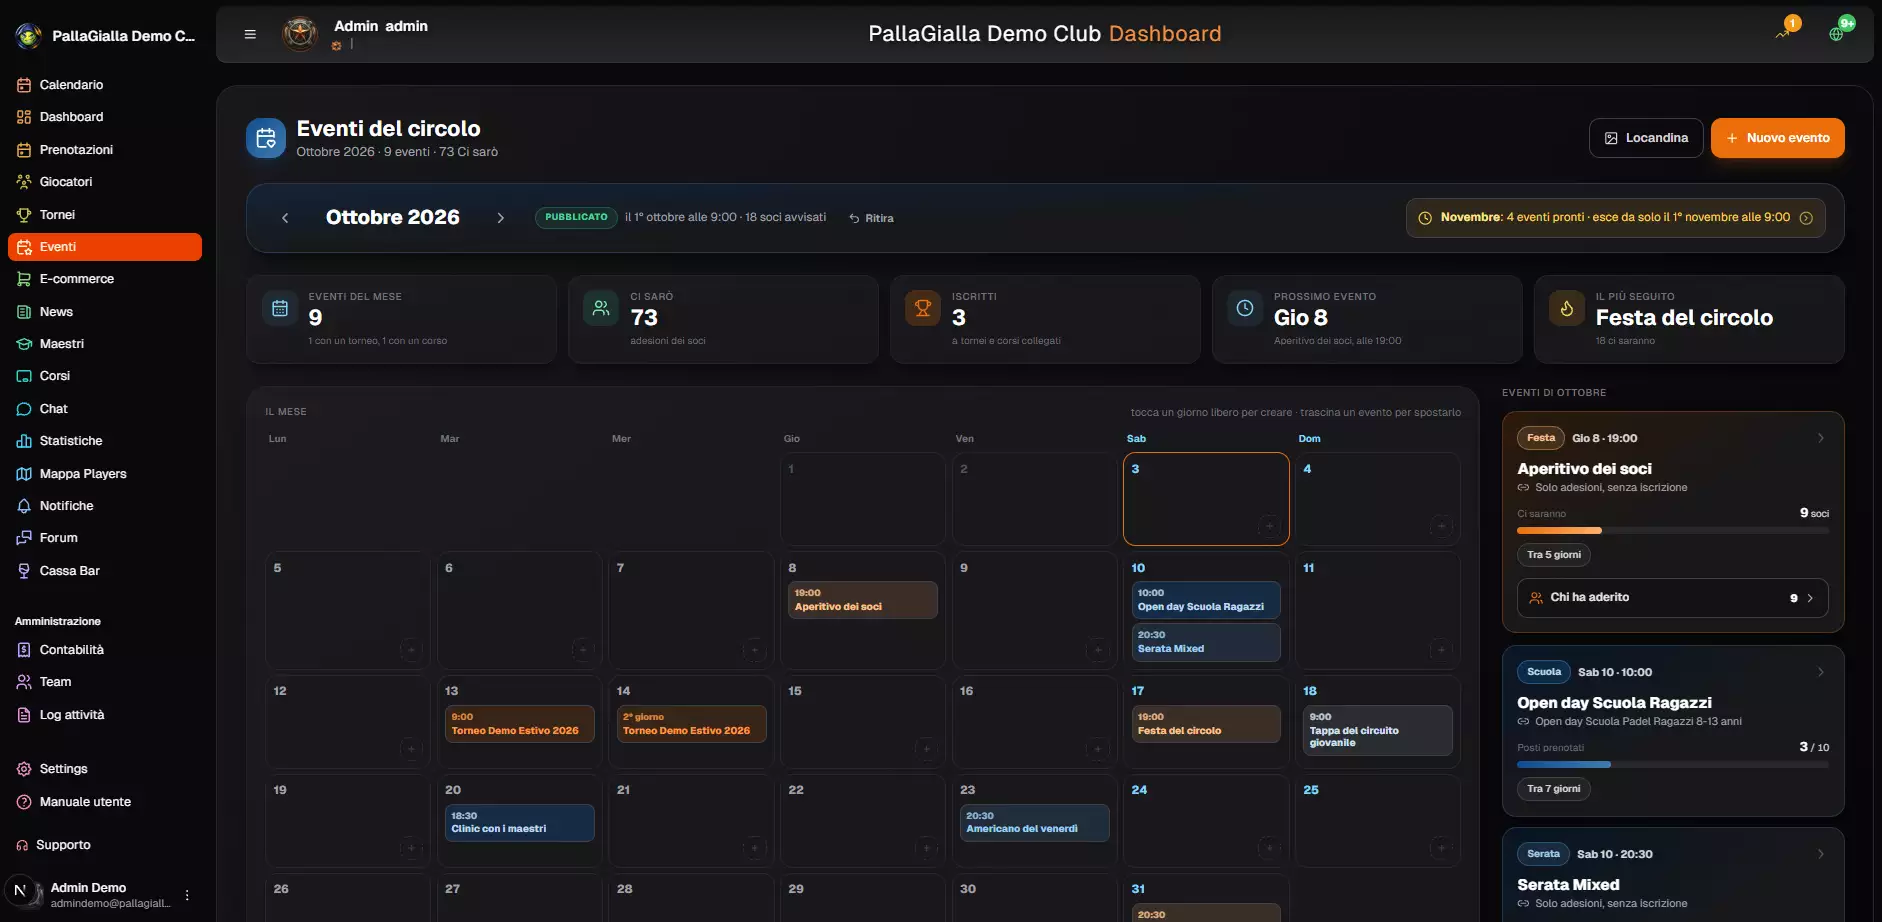Image resolution: width=1882 pixels, height=922 pixels.
Task: Click the Ritira link
Action: pyautogui.click(x=871, y=218)
